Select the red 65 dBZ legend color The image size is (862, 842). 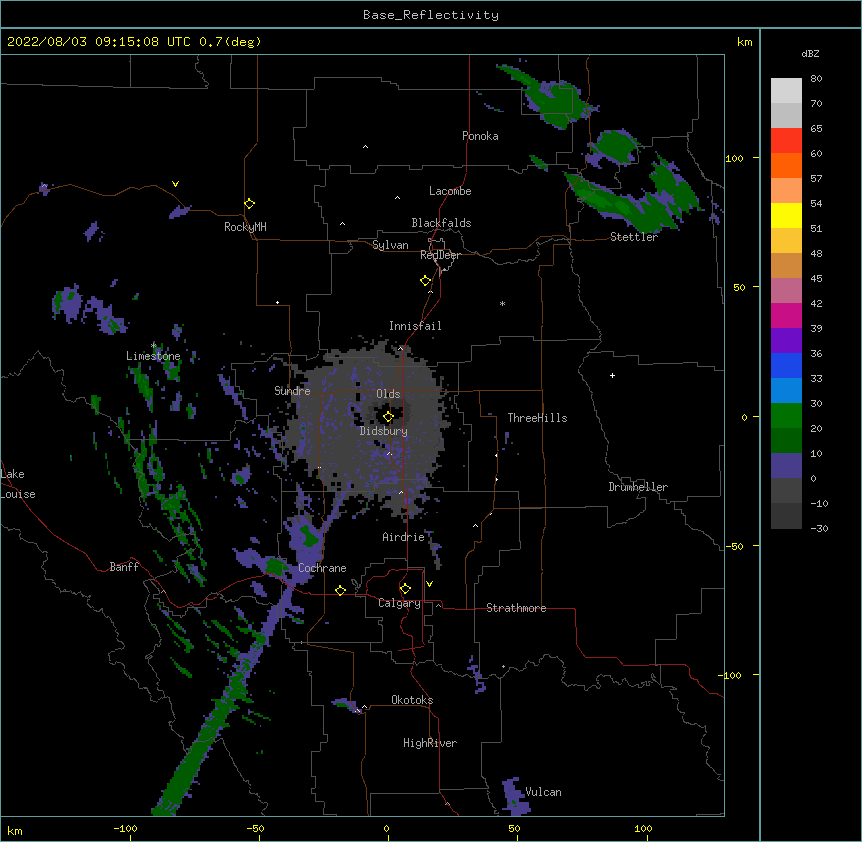pos(786,141)
